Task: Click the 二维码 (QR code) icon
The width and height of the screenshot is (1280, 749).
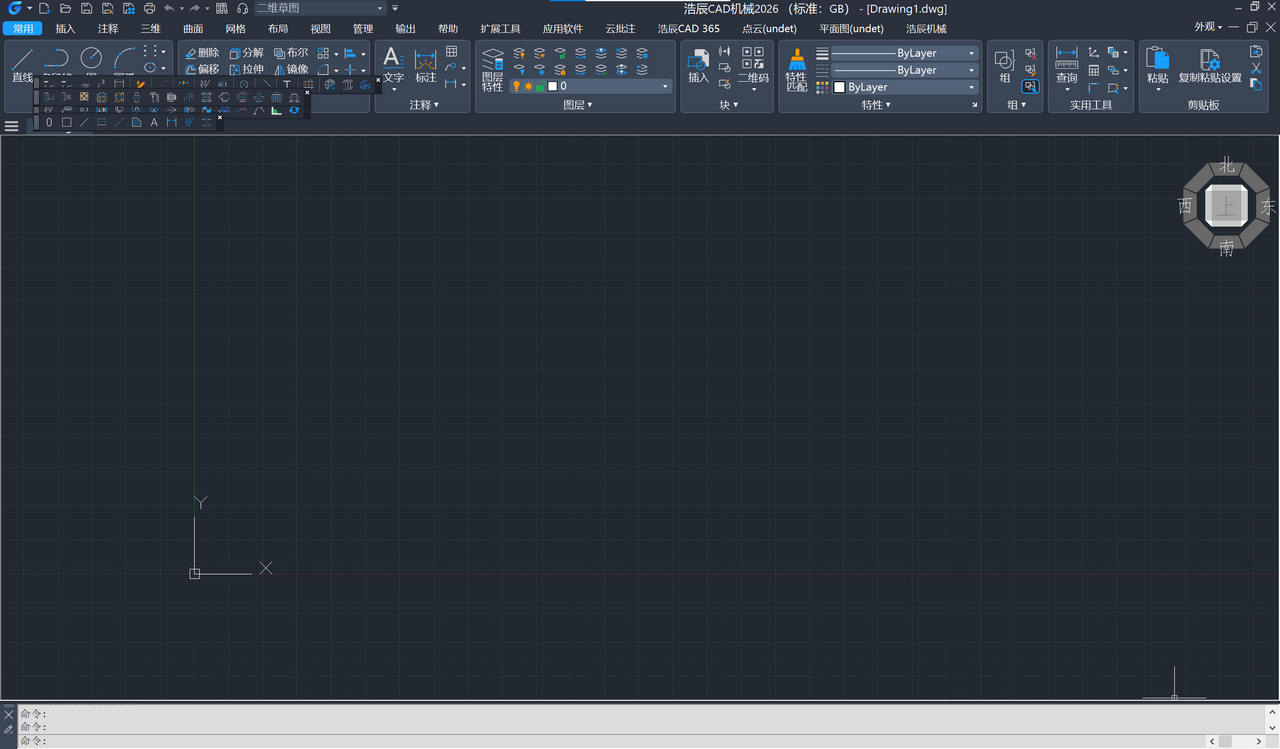Action: click(x=753, y=63)
